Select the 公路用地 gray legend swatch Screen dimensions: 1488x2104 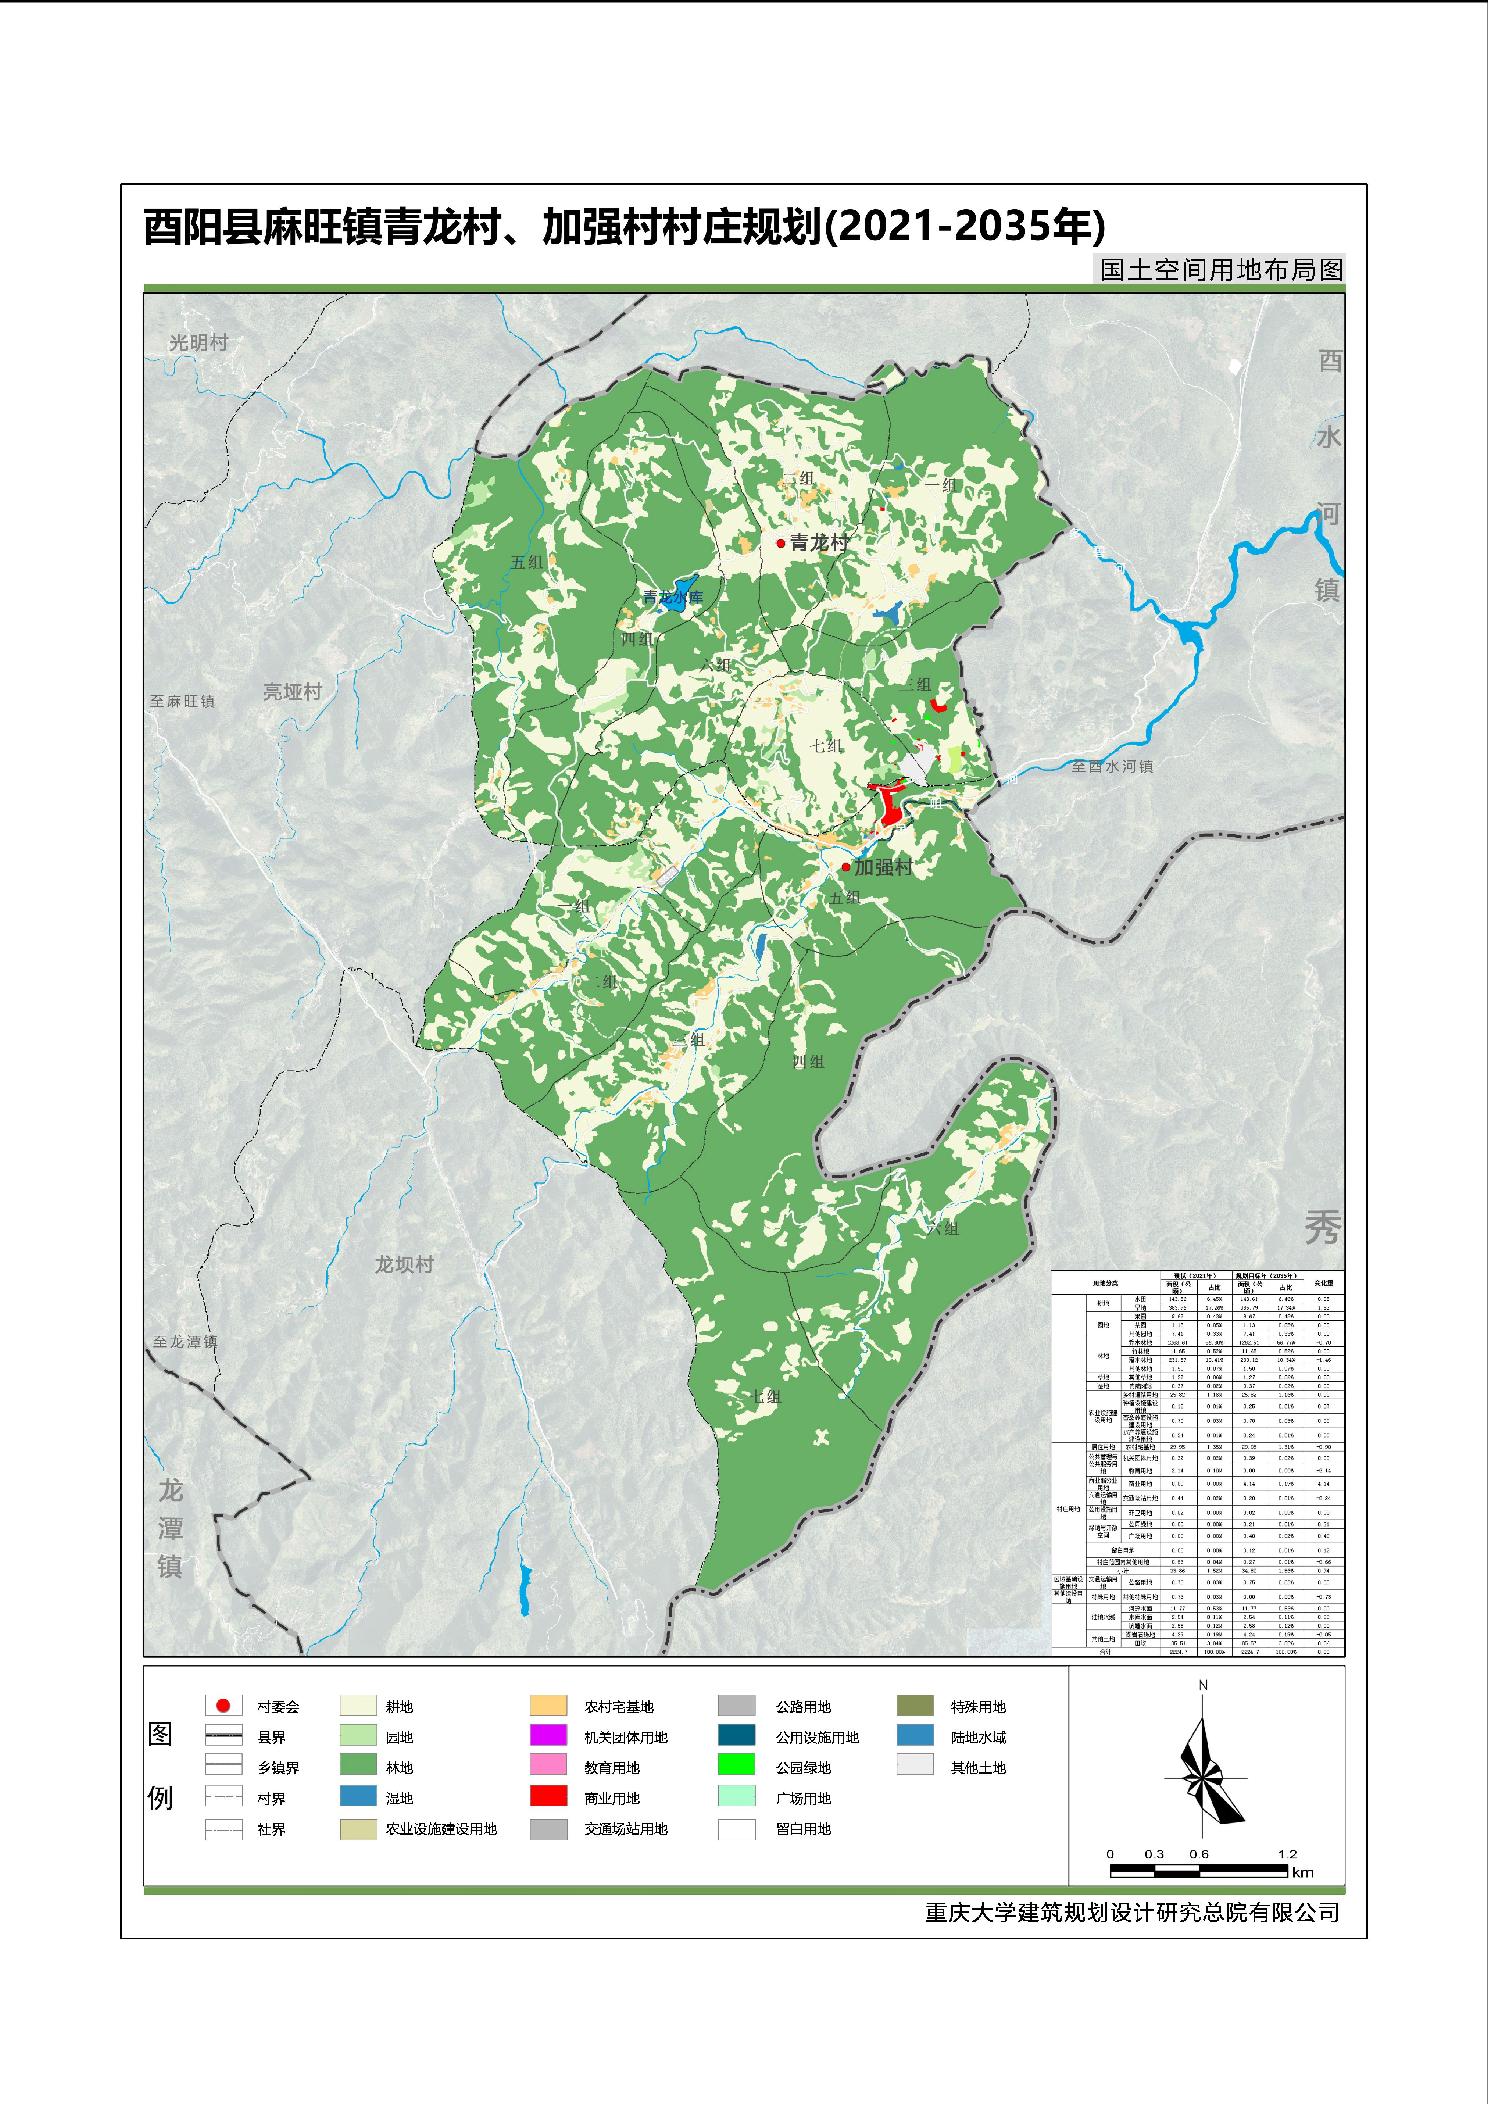point(737,1706)
